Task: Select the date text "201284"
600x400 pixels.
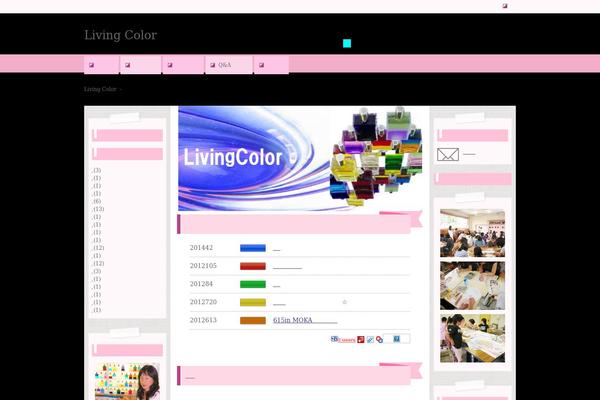Action: coord(201,284)
